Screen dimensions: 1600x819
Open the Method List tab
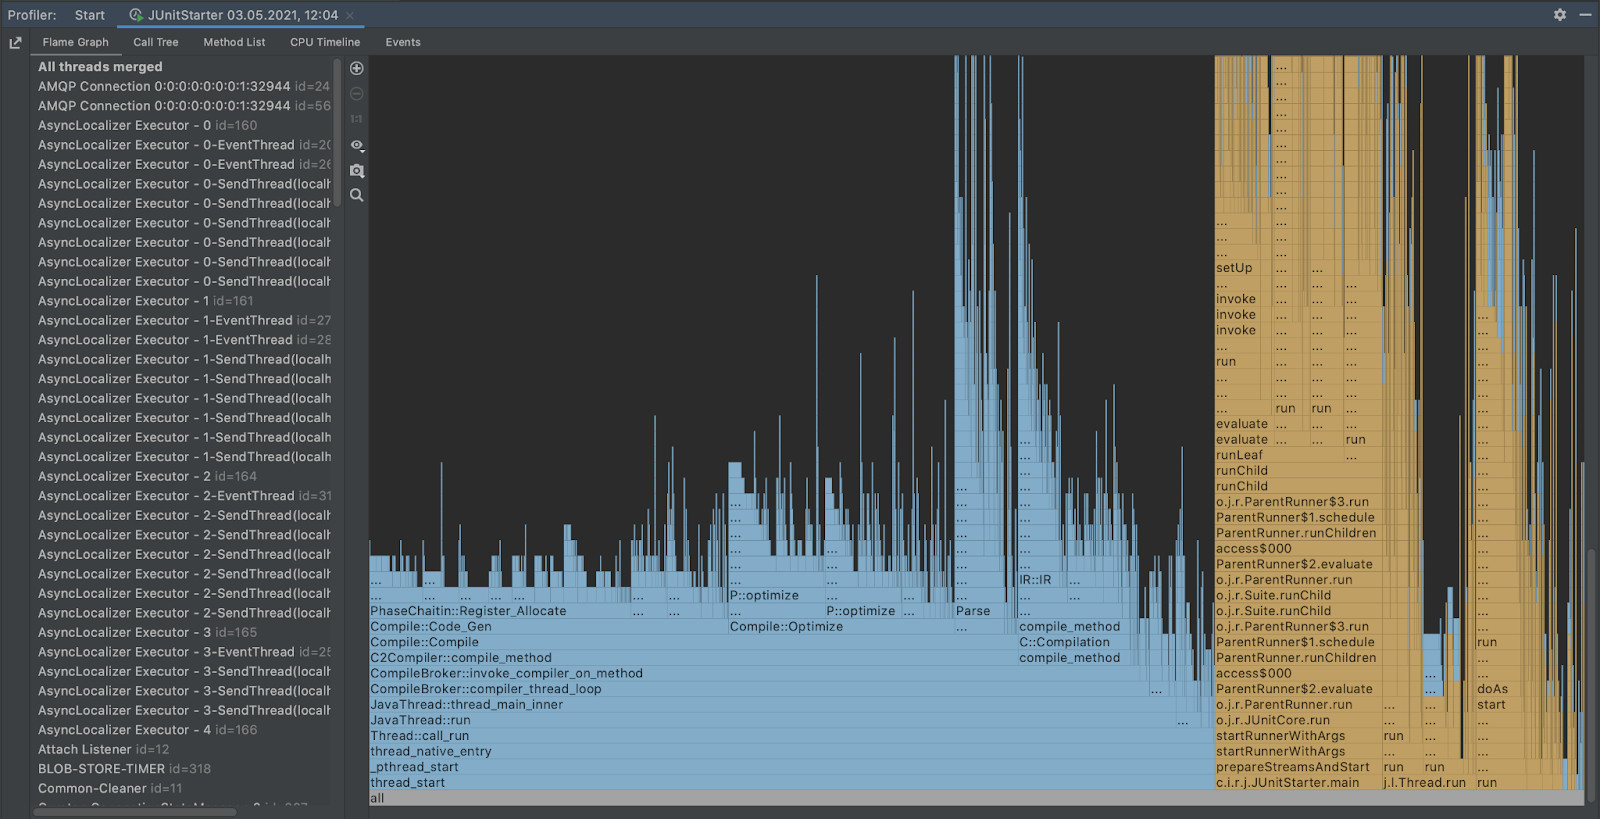coord(234,42)
